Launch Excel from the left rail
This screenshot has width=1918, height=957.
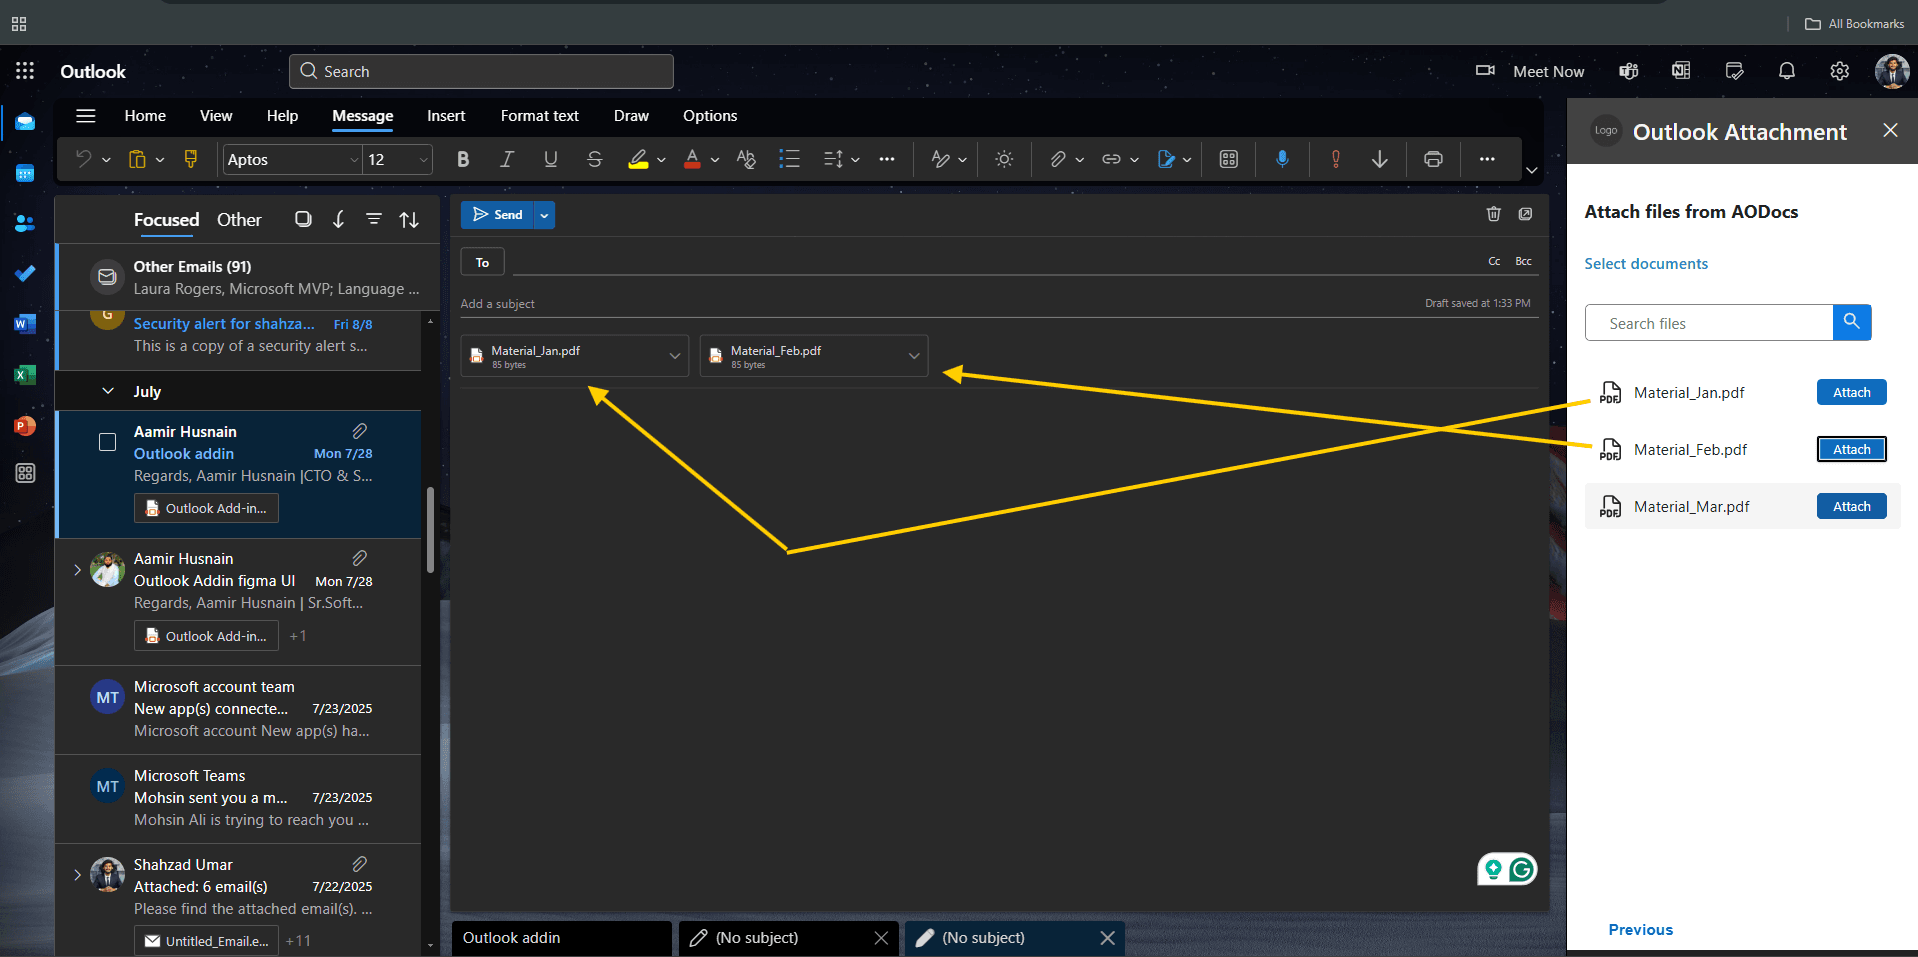(x=25, y=374)
